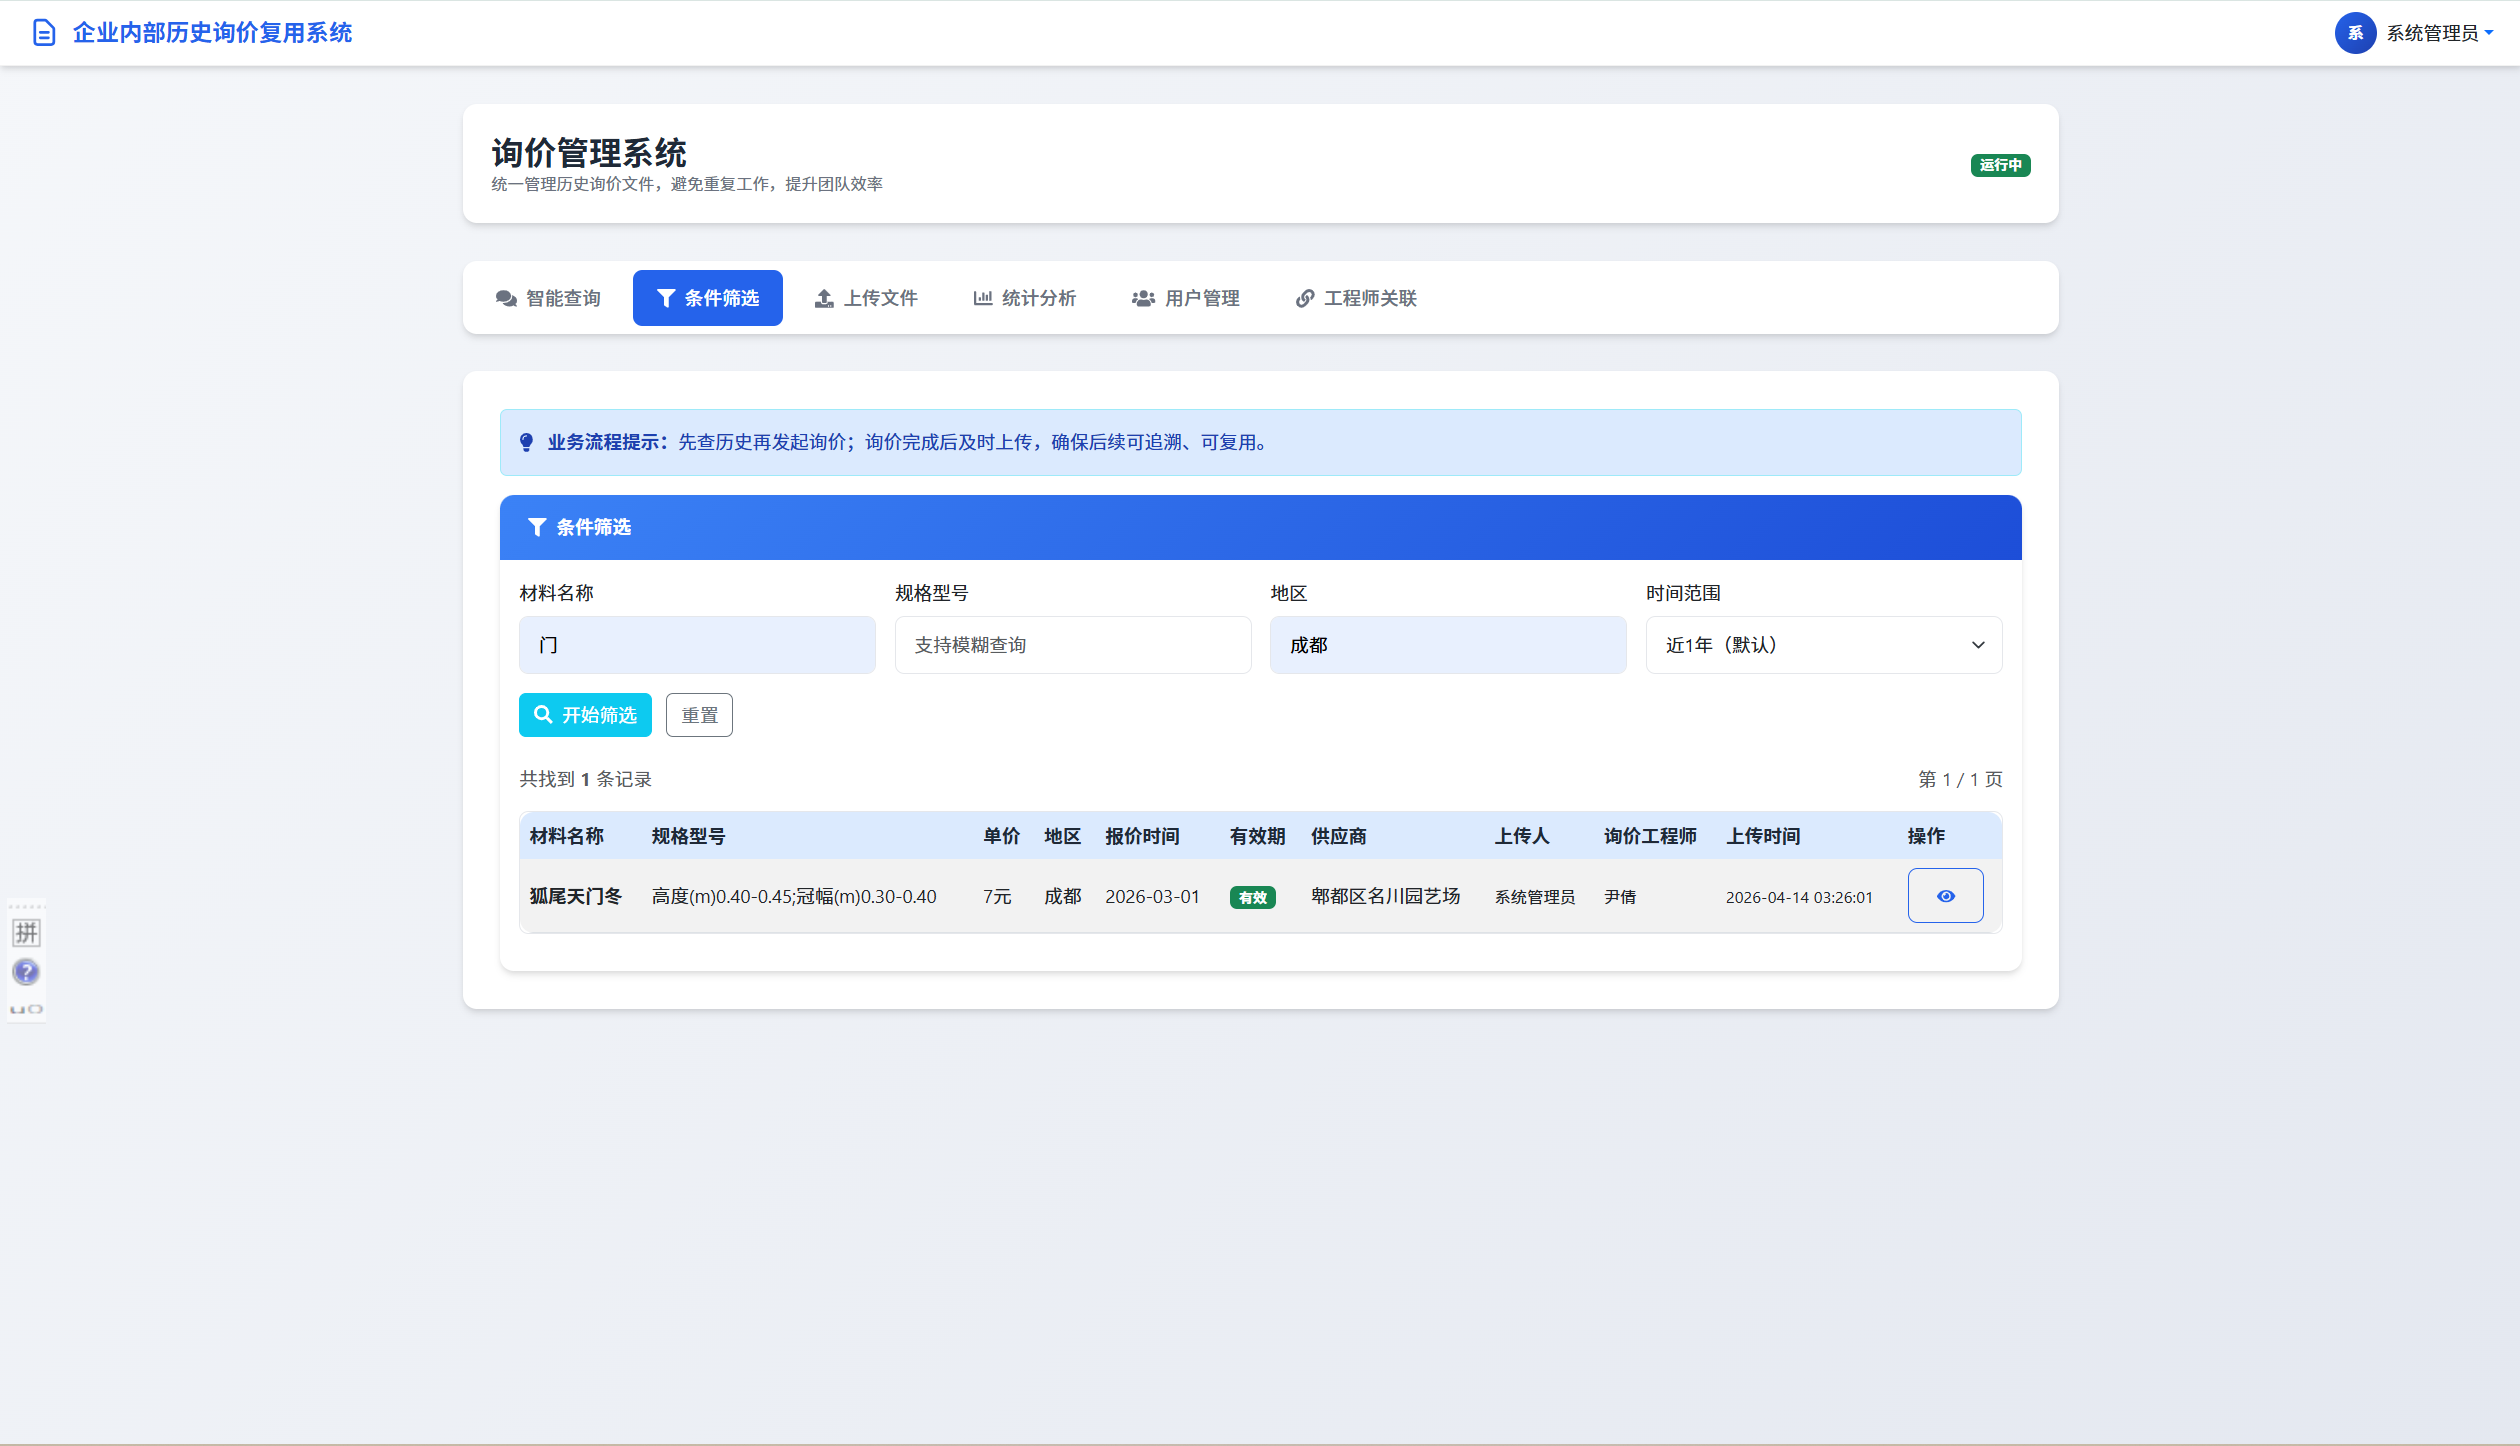Click the 单价 column header

click(1001, 836)
